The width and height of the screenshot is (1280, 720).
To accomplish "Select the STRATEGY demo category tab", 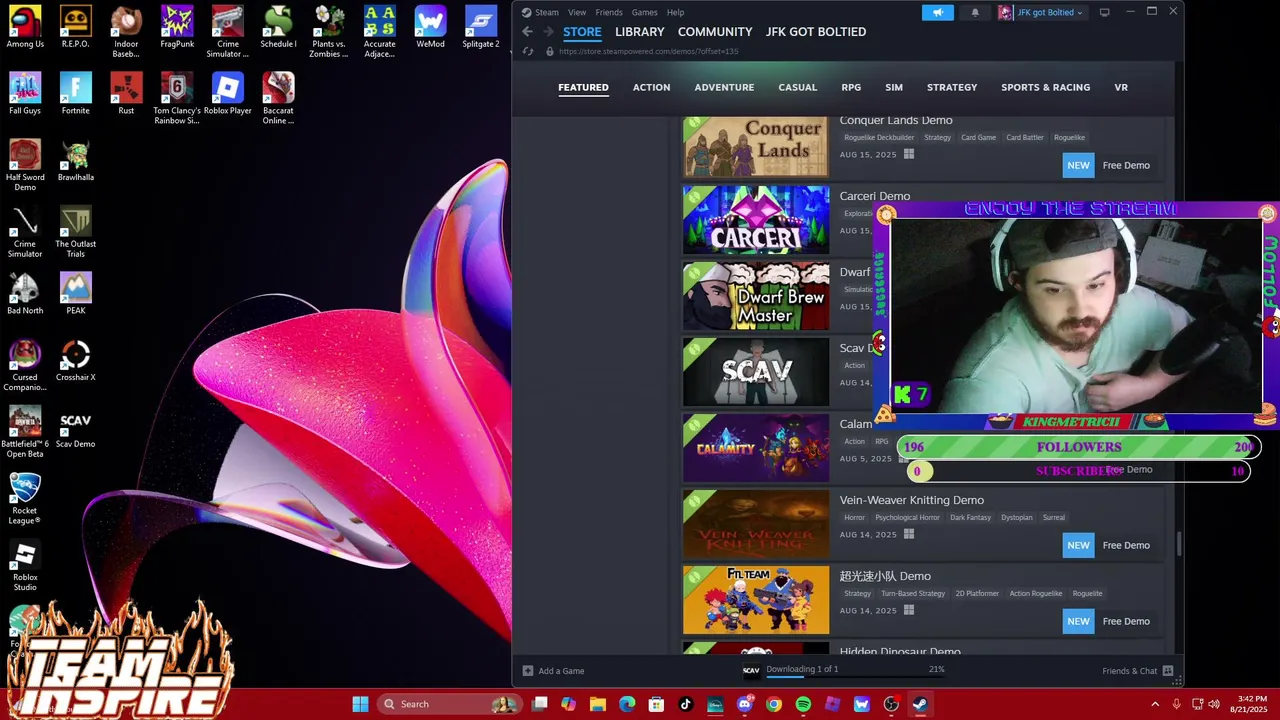I will (x=952, y=87).
